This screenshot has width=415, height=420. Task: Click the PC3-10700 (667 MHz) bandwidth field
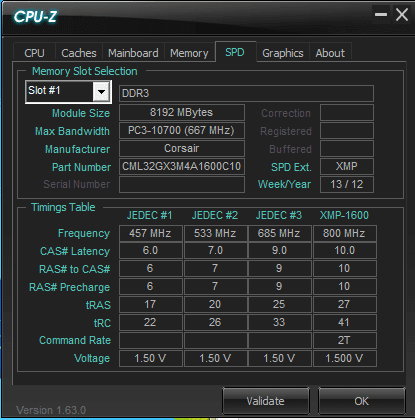point(182,130)
